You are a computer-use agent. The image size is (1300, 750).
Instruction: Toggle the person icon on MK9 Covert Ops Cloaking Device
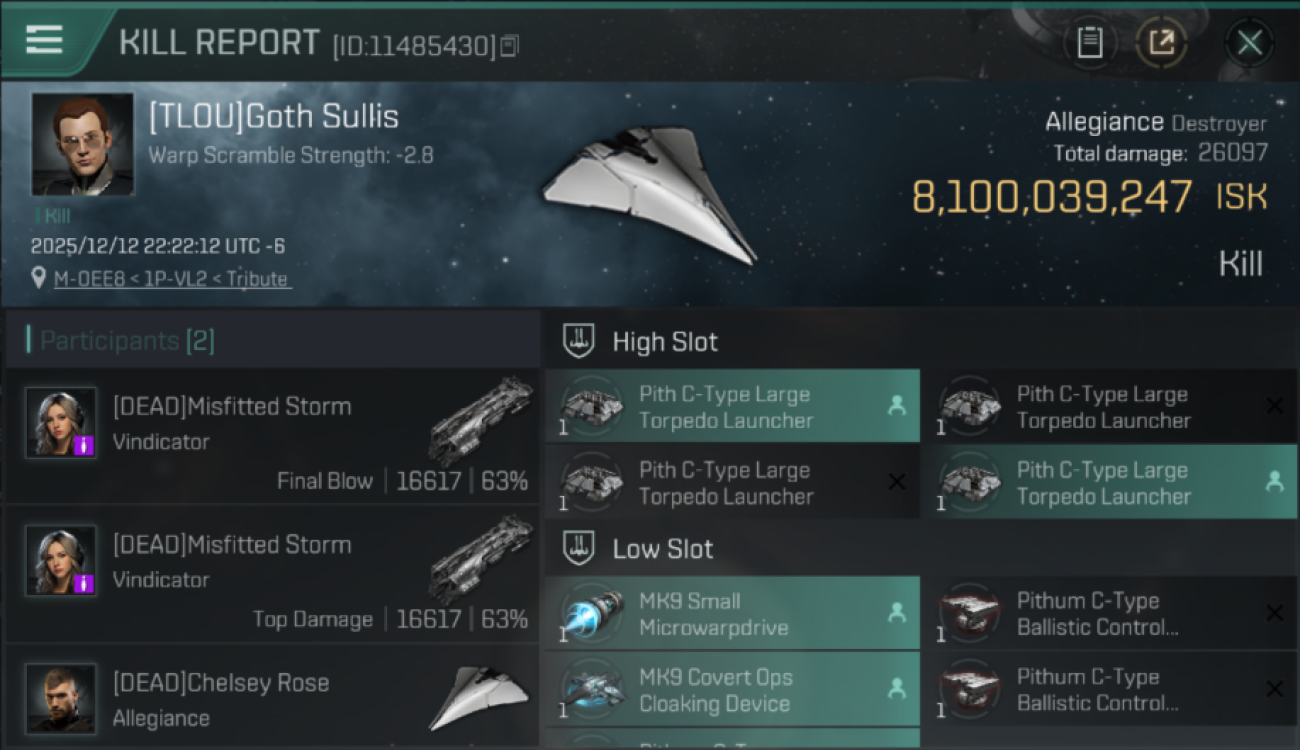[x=897, y=688]
